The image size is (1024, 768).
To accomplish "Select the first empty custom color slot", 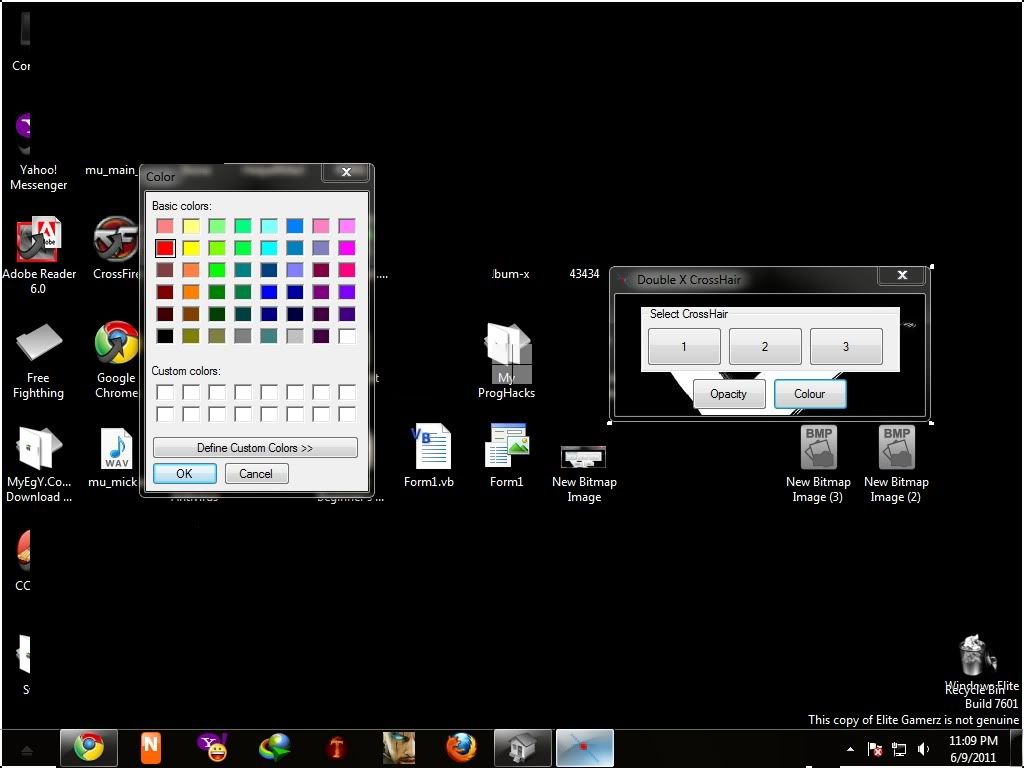I will [165, 392].
